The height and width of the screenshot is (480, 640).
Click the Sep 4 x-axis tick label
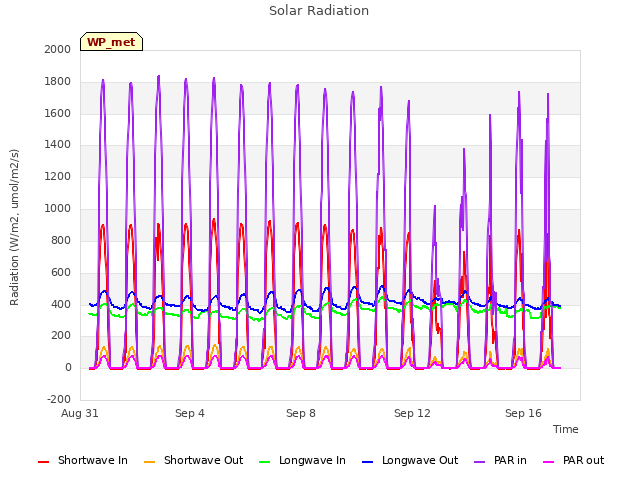(190, 413)
